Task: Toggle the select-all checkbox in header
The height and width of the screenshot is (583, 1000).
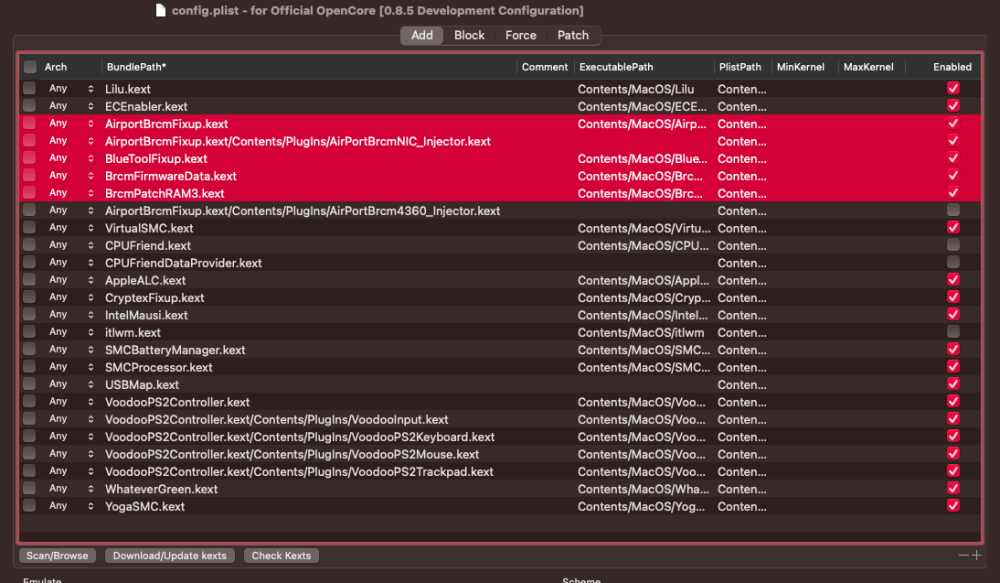Action: (30, 66)
